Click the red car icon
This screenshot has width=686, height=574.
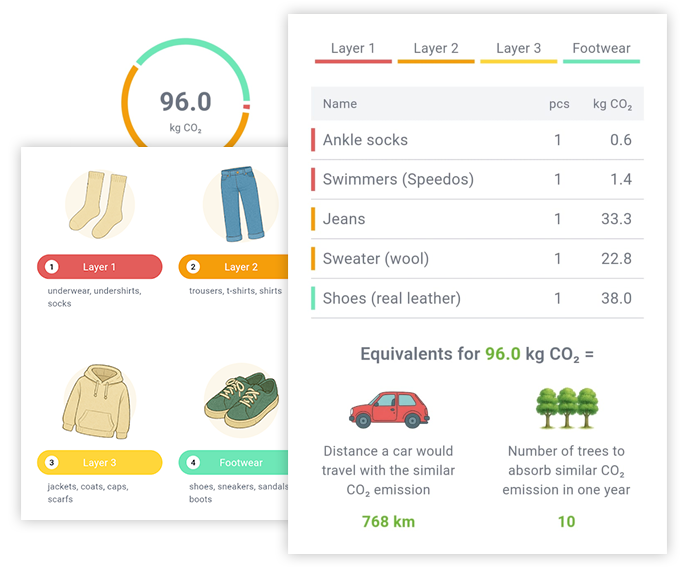pos(388,408)
